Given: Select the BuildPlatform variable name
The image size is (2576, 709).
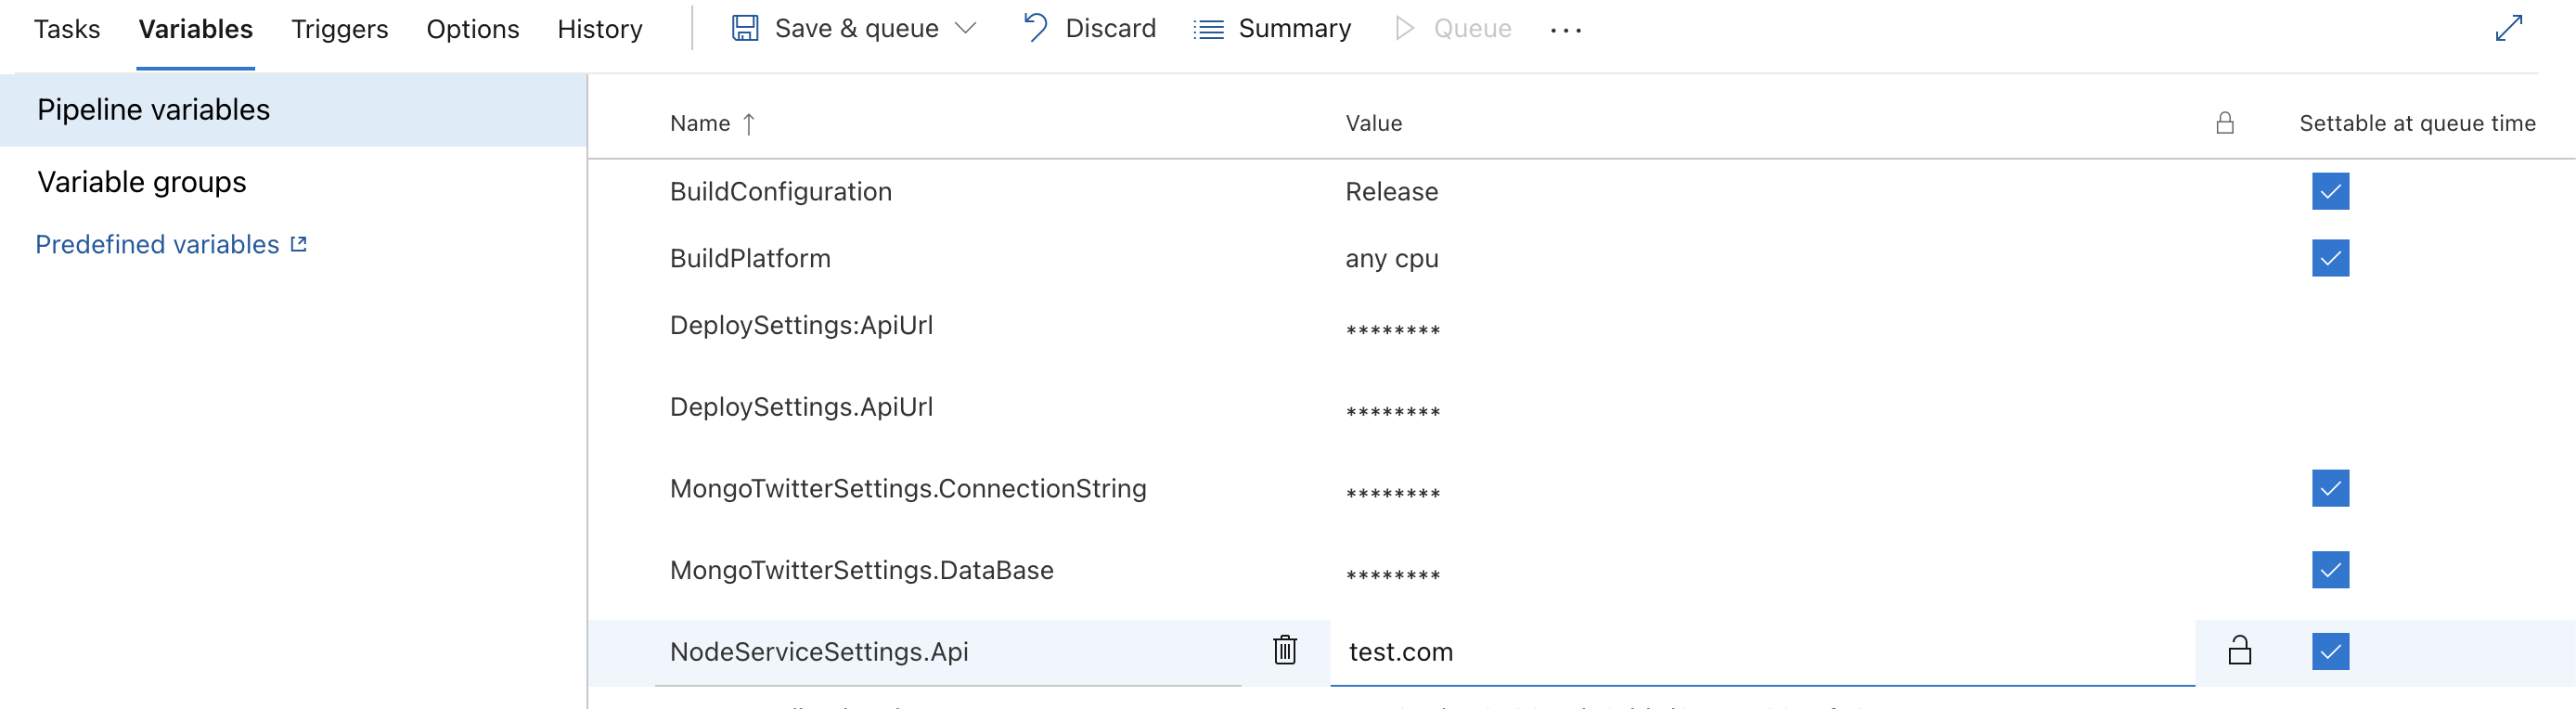Looking at the screenshot, I should [750, 259].
